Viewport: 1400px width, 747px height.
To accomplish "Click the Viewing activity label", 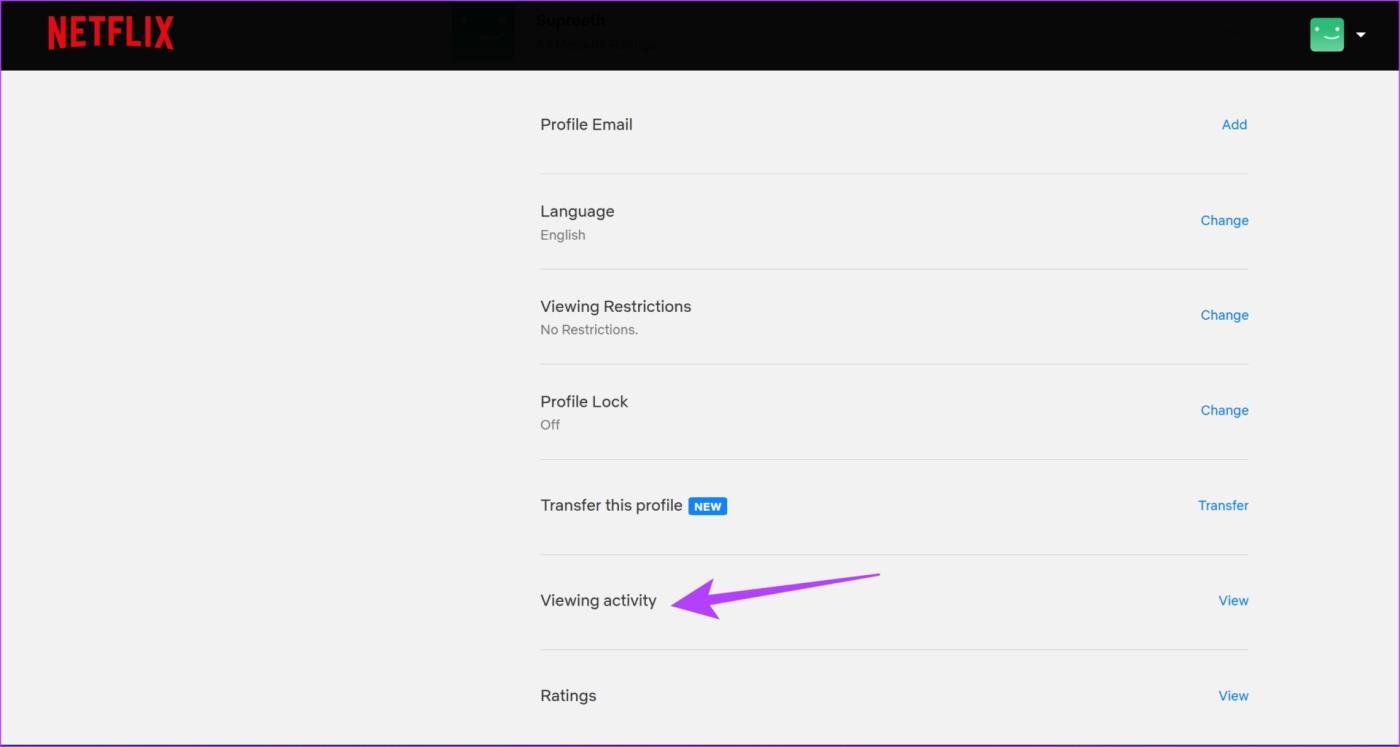I will click(x=598, y=601).
